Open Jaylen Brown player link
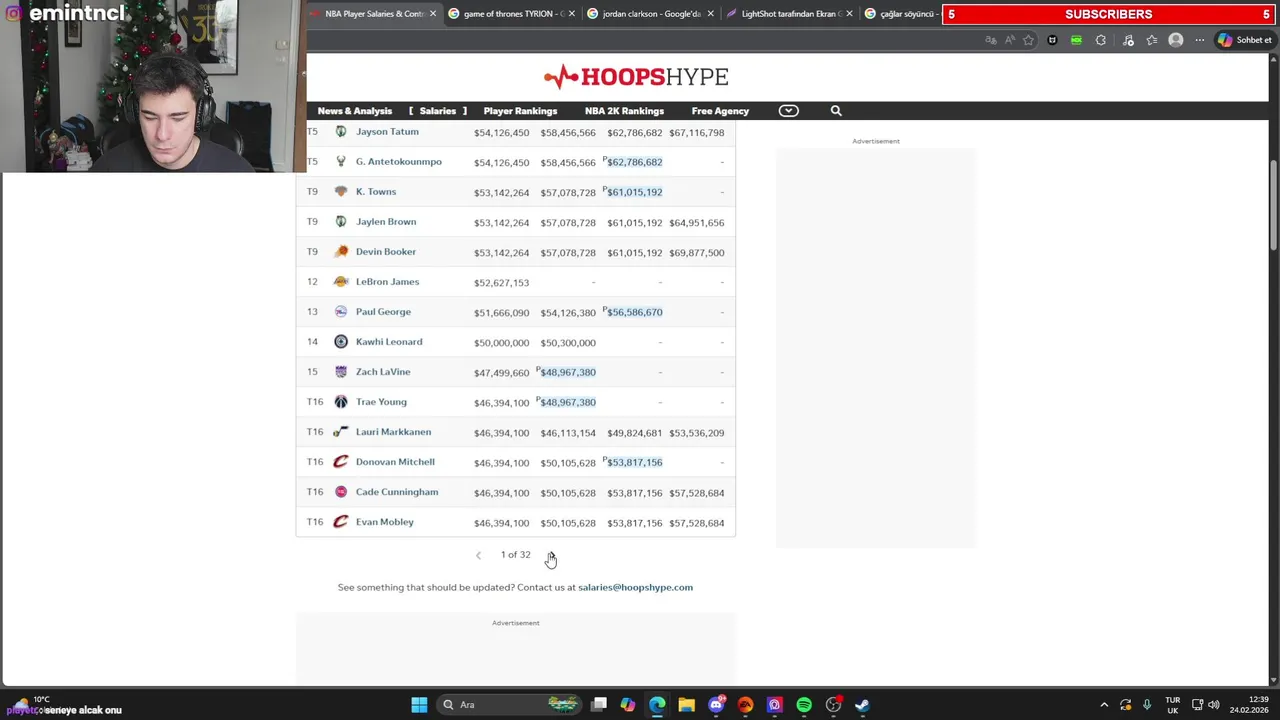The image size is (1280, 720). pos(386,222)
